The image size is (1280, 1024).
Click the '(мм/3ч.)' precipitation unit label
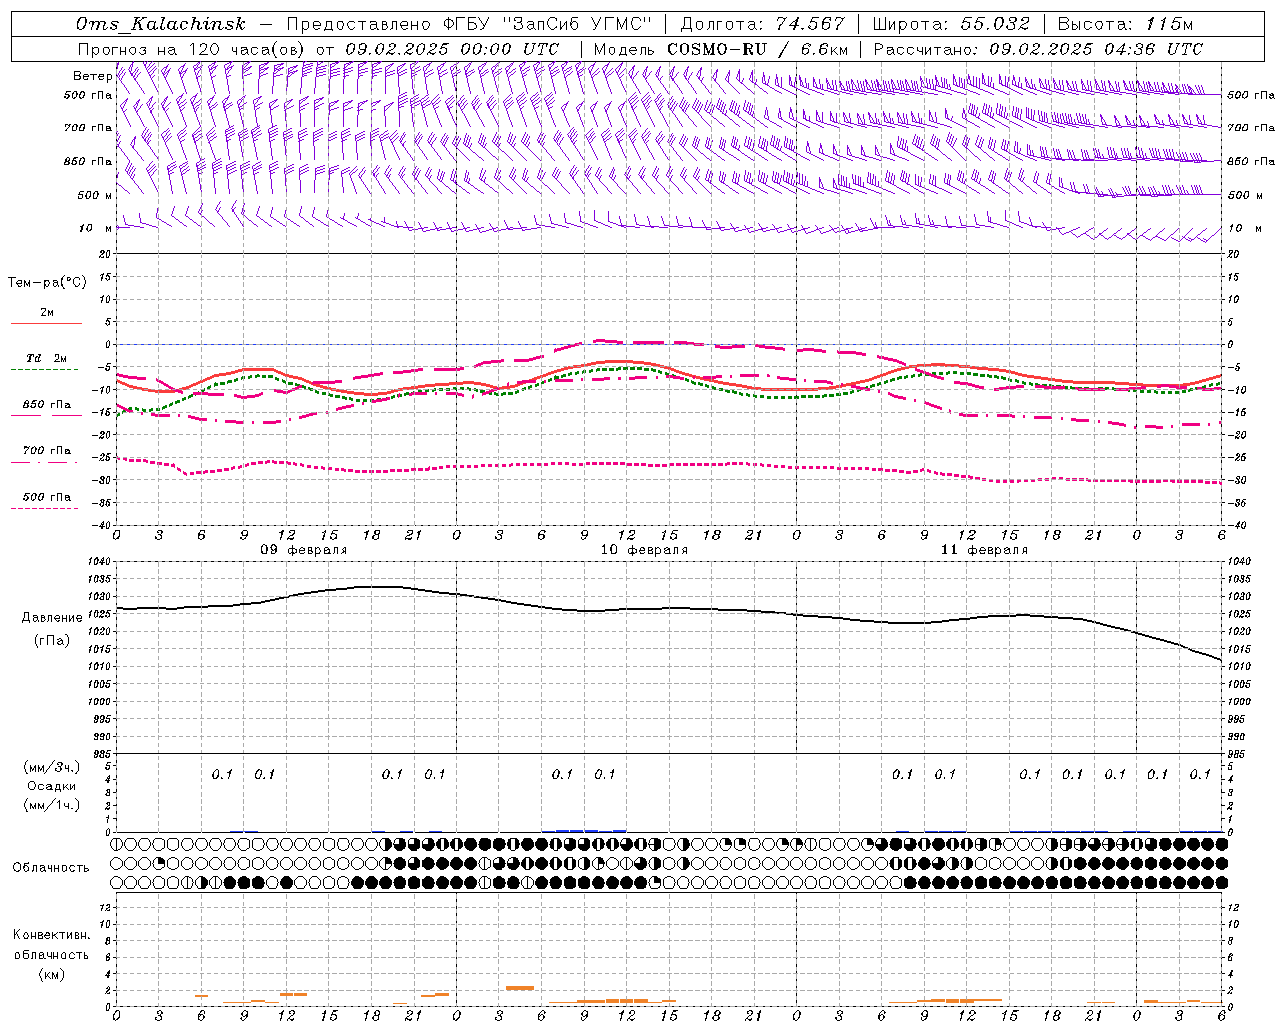click(x=52, y=768)
